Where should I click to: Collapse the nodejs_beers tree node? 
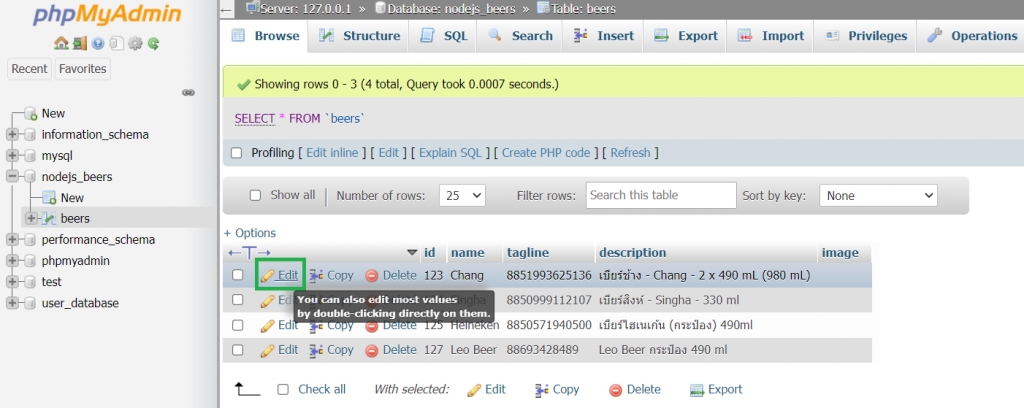click(x=12, y=177)
